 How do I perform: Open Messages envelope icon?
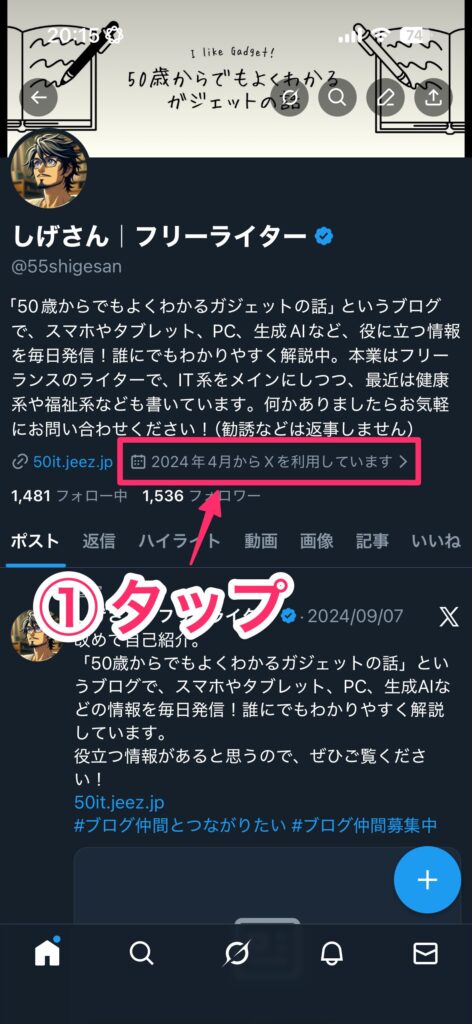pos(426,954)
